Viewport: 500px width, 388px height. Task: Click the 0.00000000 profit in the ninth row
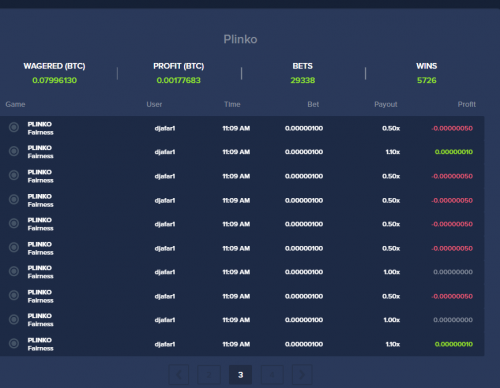(x=453, y=320)
